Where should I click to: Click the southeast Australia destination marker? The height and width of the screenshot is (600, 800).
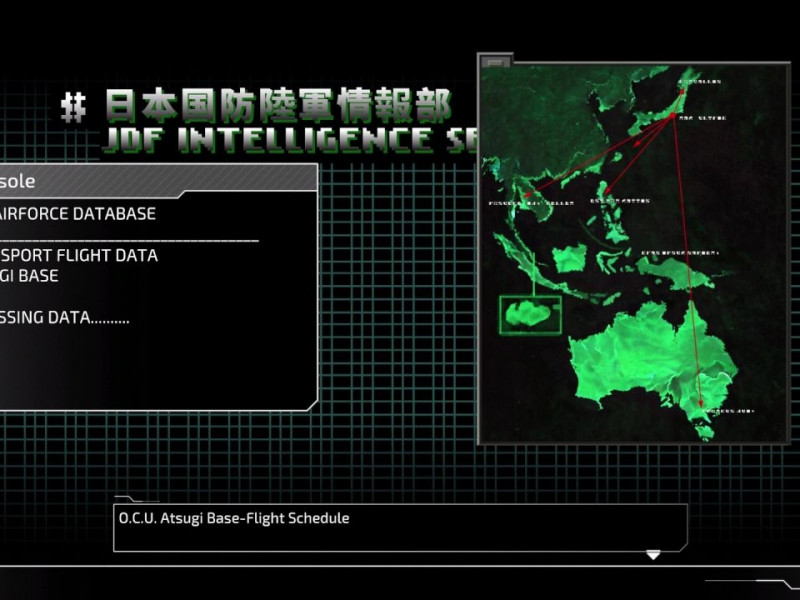703,406
